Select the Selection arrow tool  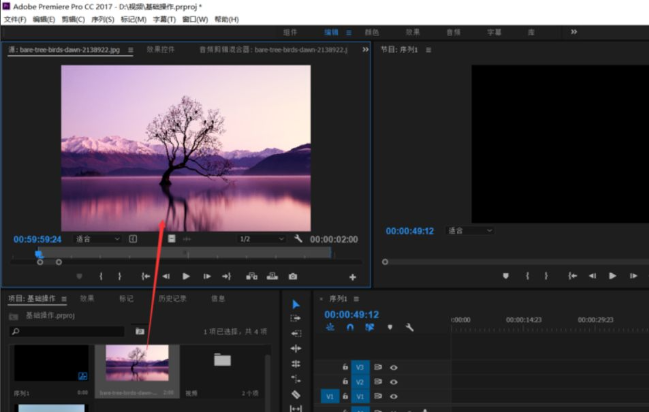pos(296,304)
